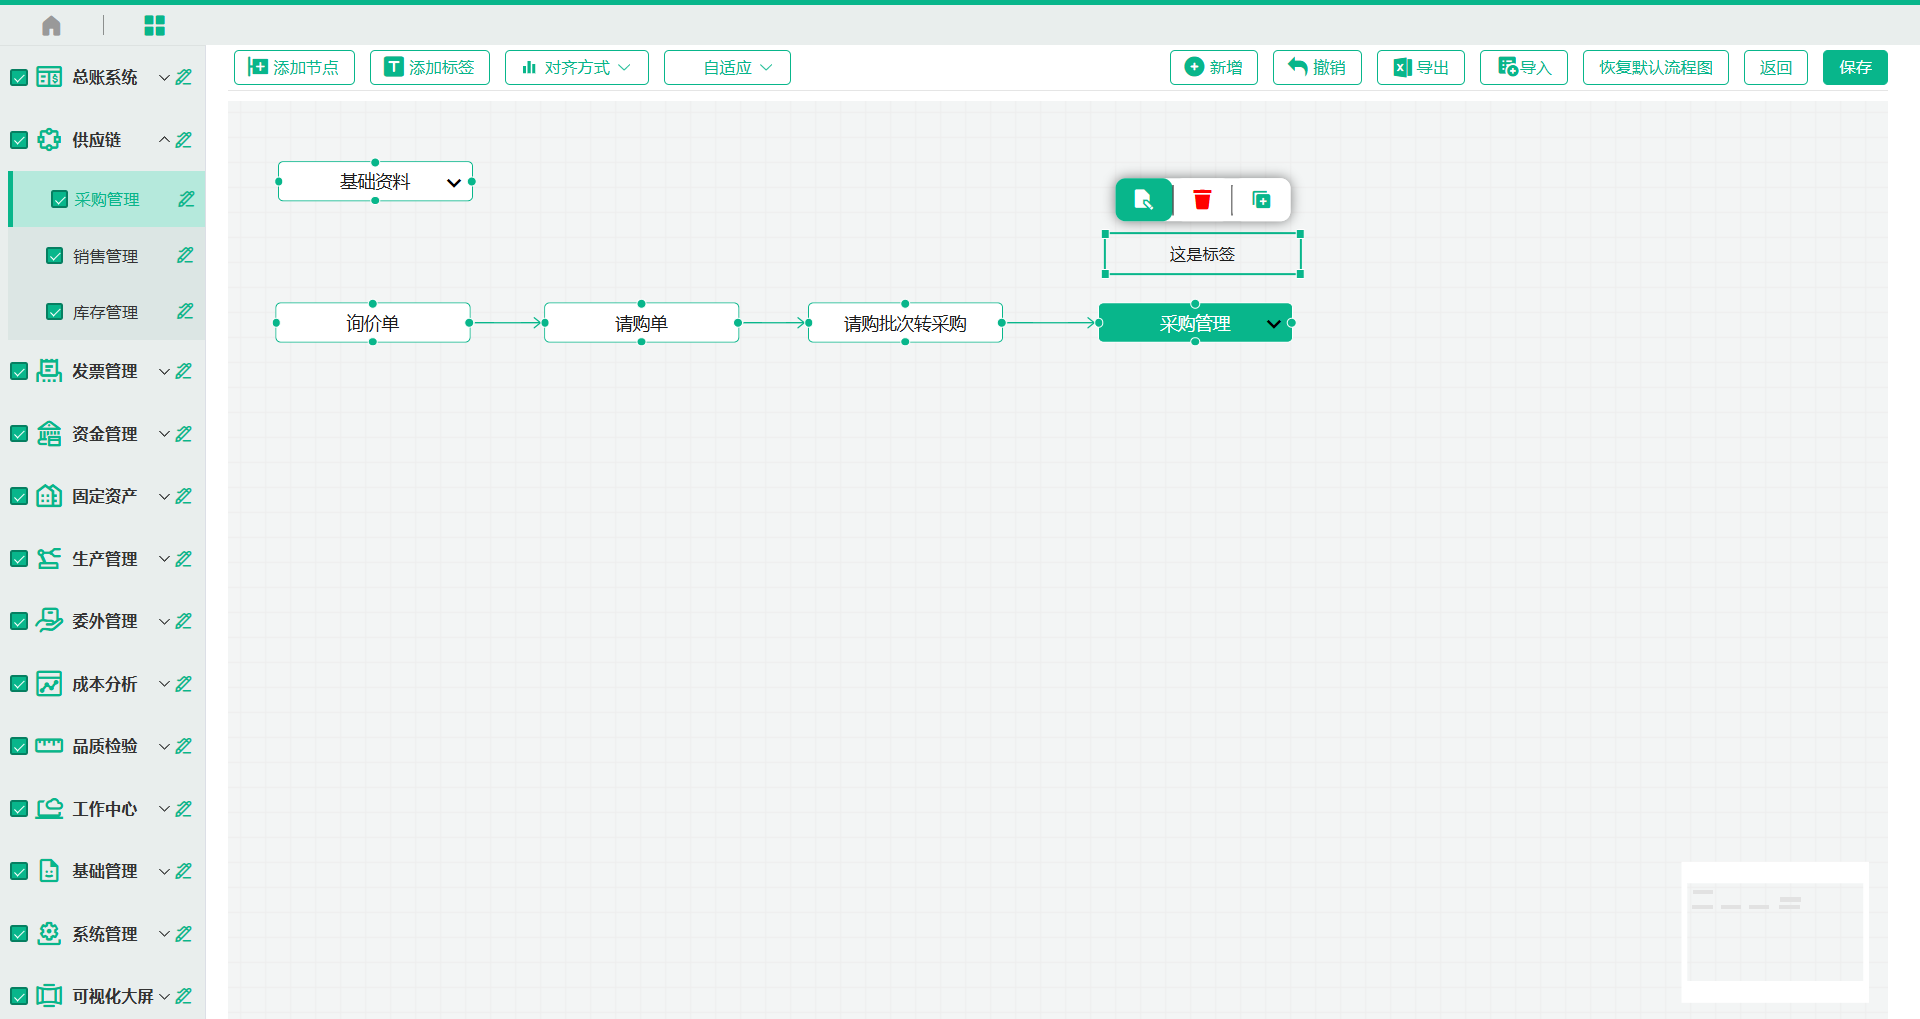Viewport: 1920px width, 1019px height.
Task: Click the copy node icon in popup
Action: tap(1262, 200)
